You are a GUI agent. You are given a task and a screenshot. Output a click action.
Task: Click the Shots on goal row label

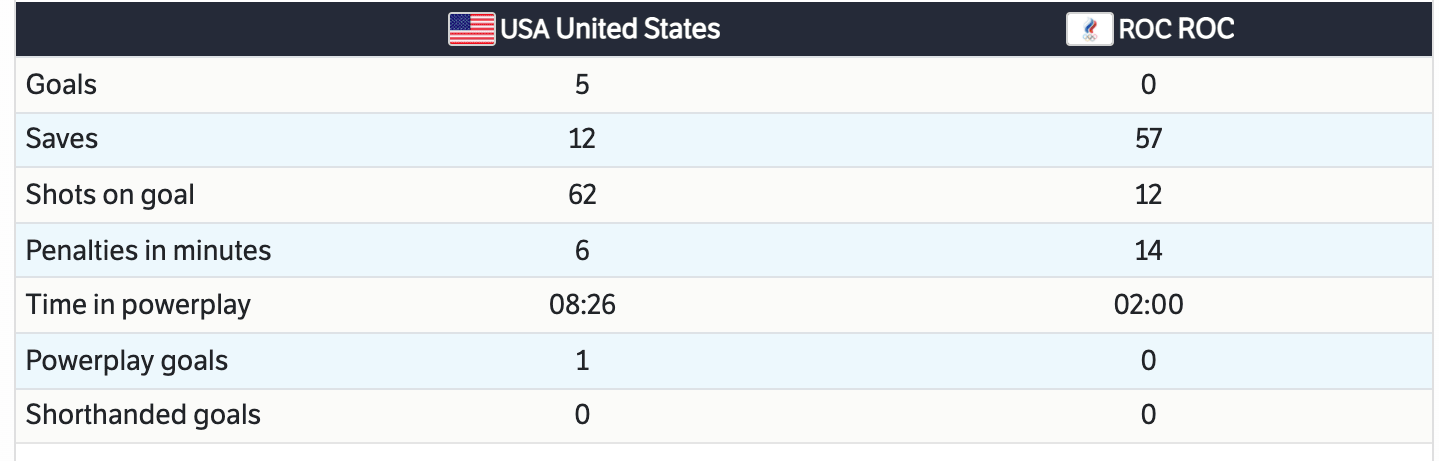[110, 195]
